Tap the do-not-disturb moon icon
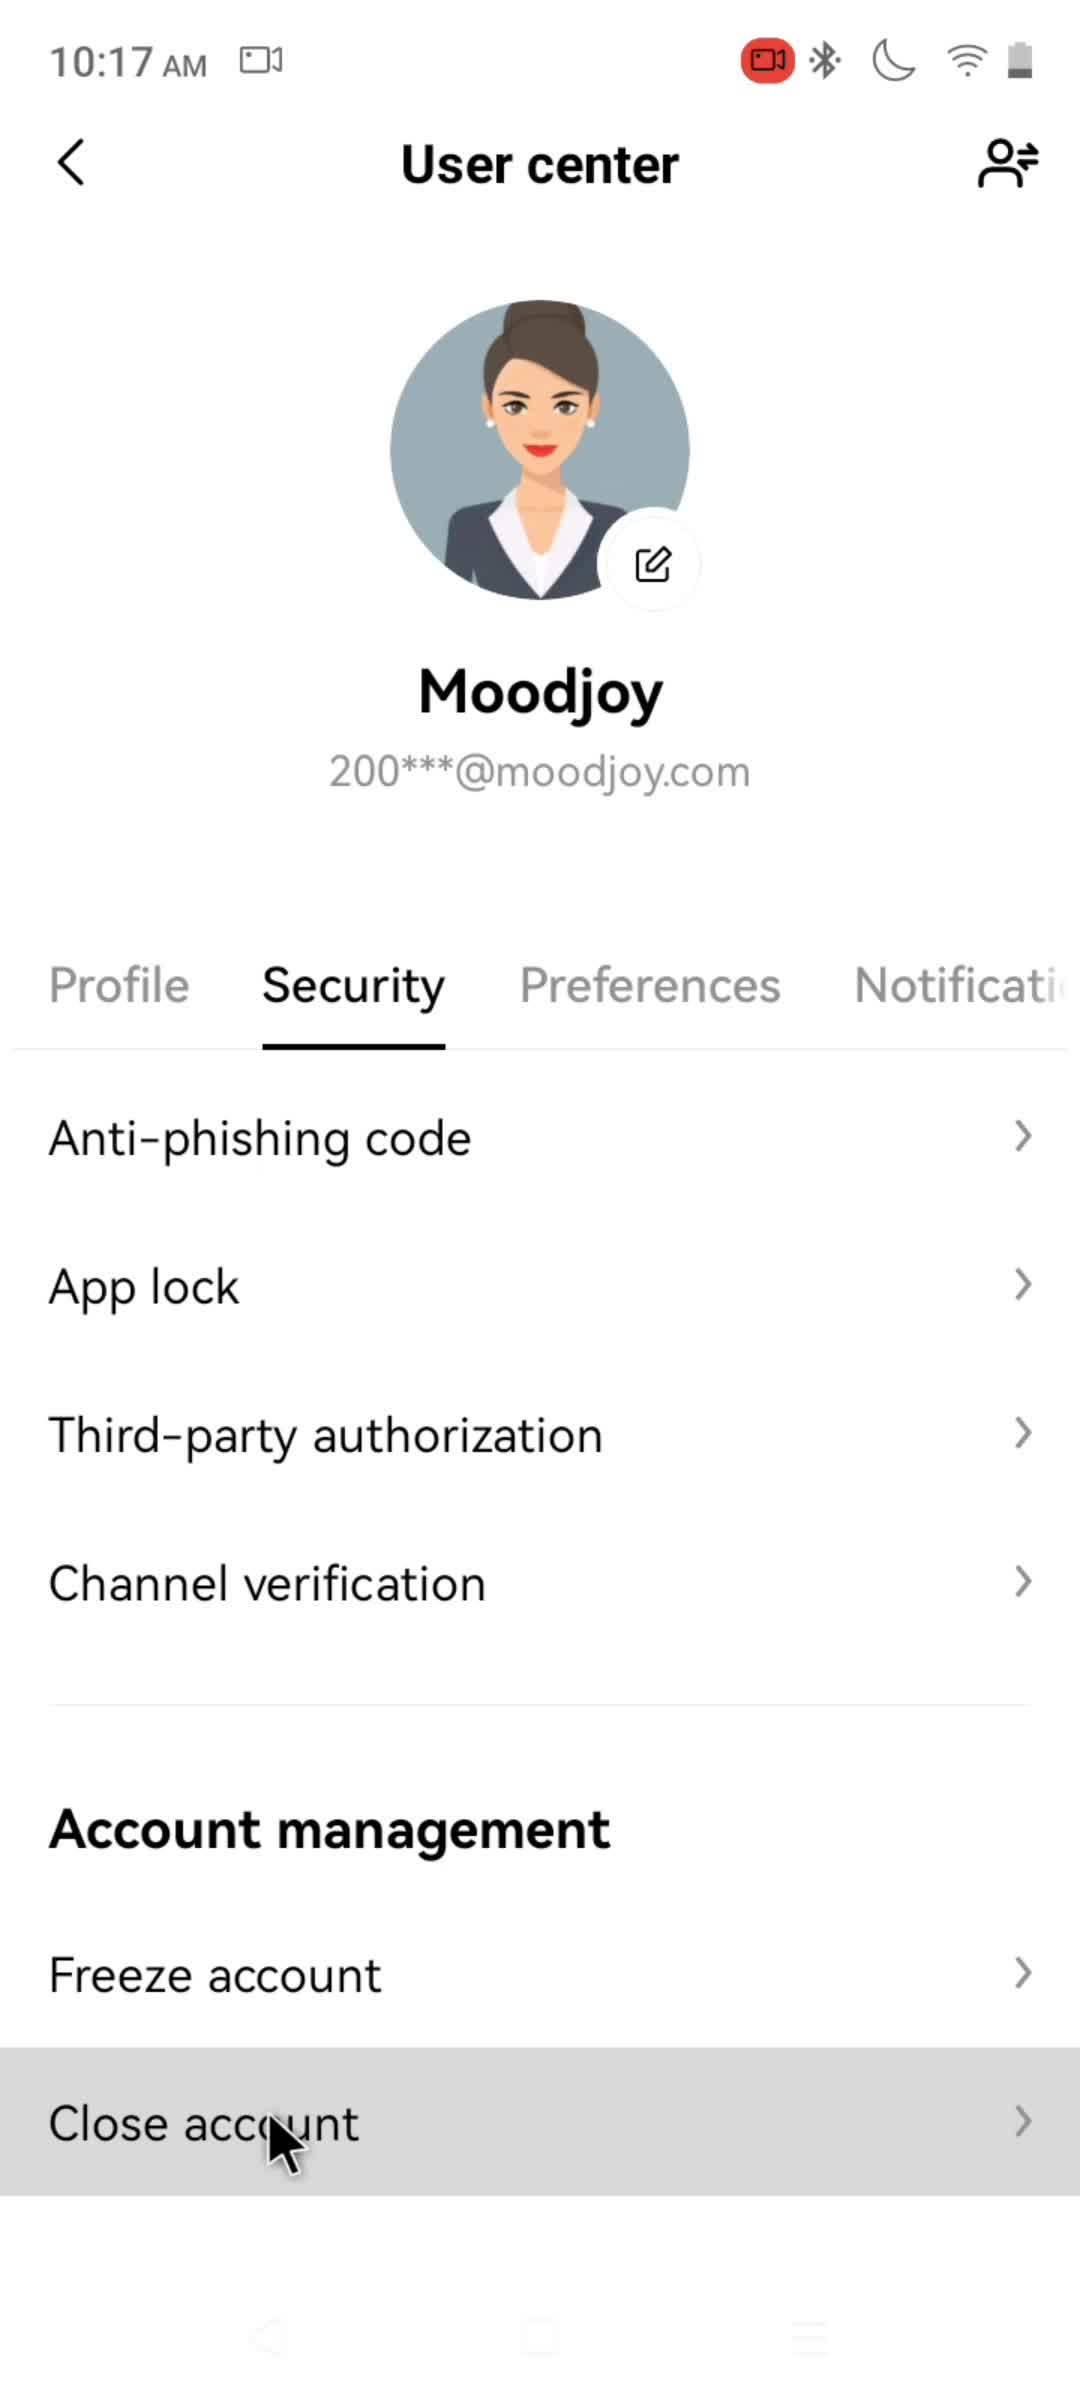This screenshot has height=2400, width=1080. coord(893,61)
